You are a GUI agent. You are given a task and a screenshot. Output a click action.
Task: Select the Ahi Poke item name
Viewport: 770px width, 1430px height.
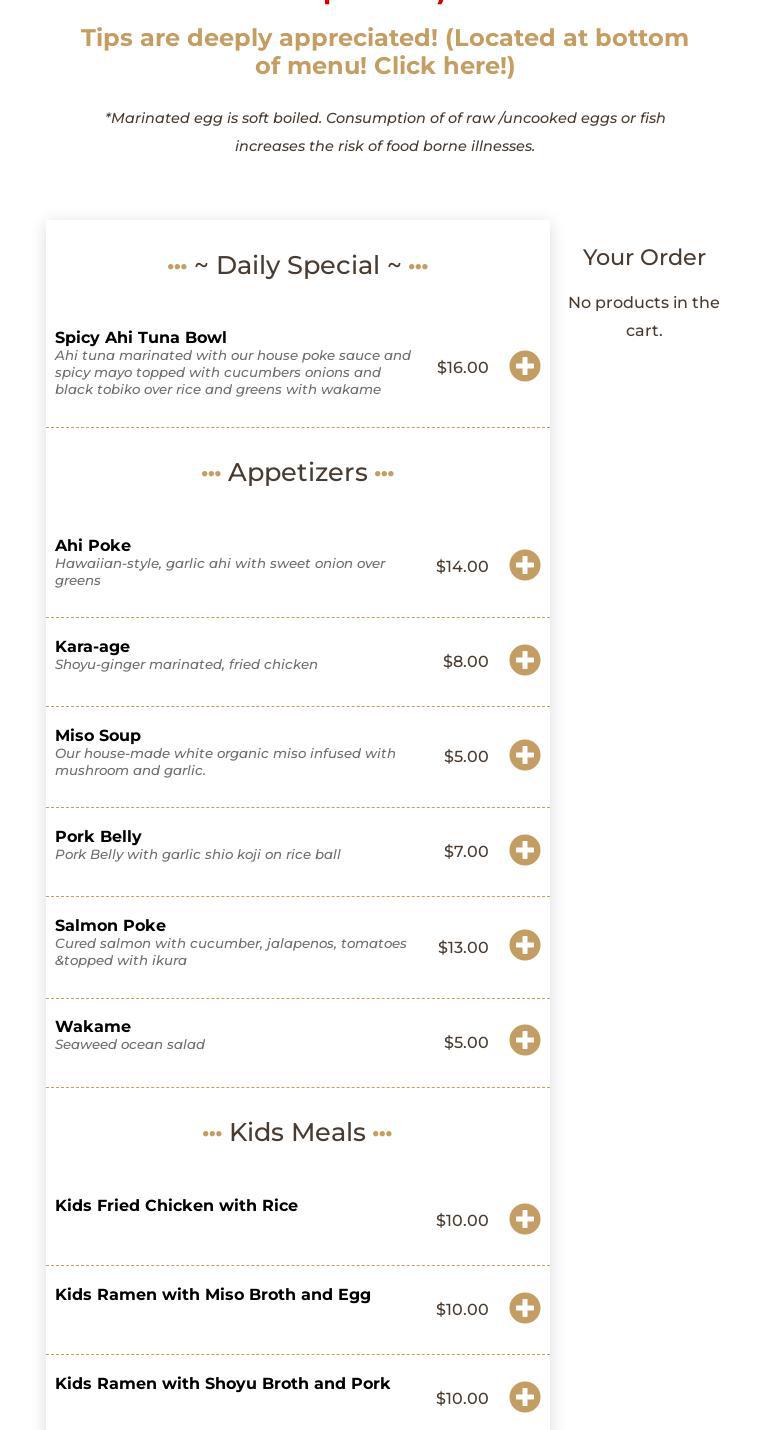[x=93, y=546]
